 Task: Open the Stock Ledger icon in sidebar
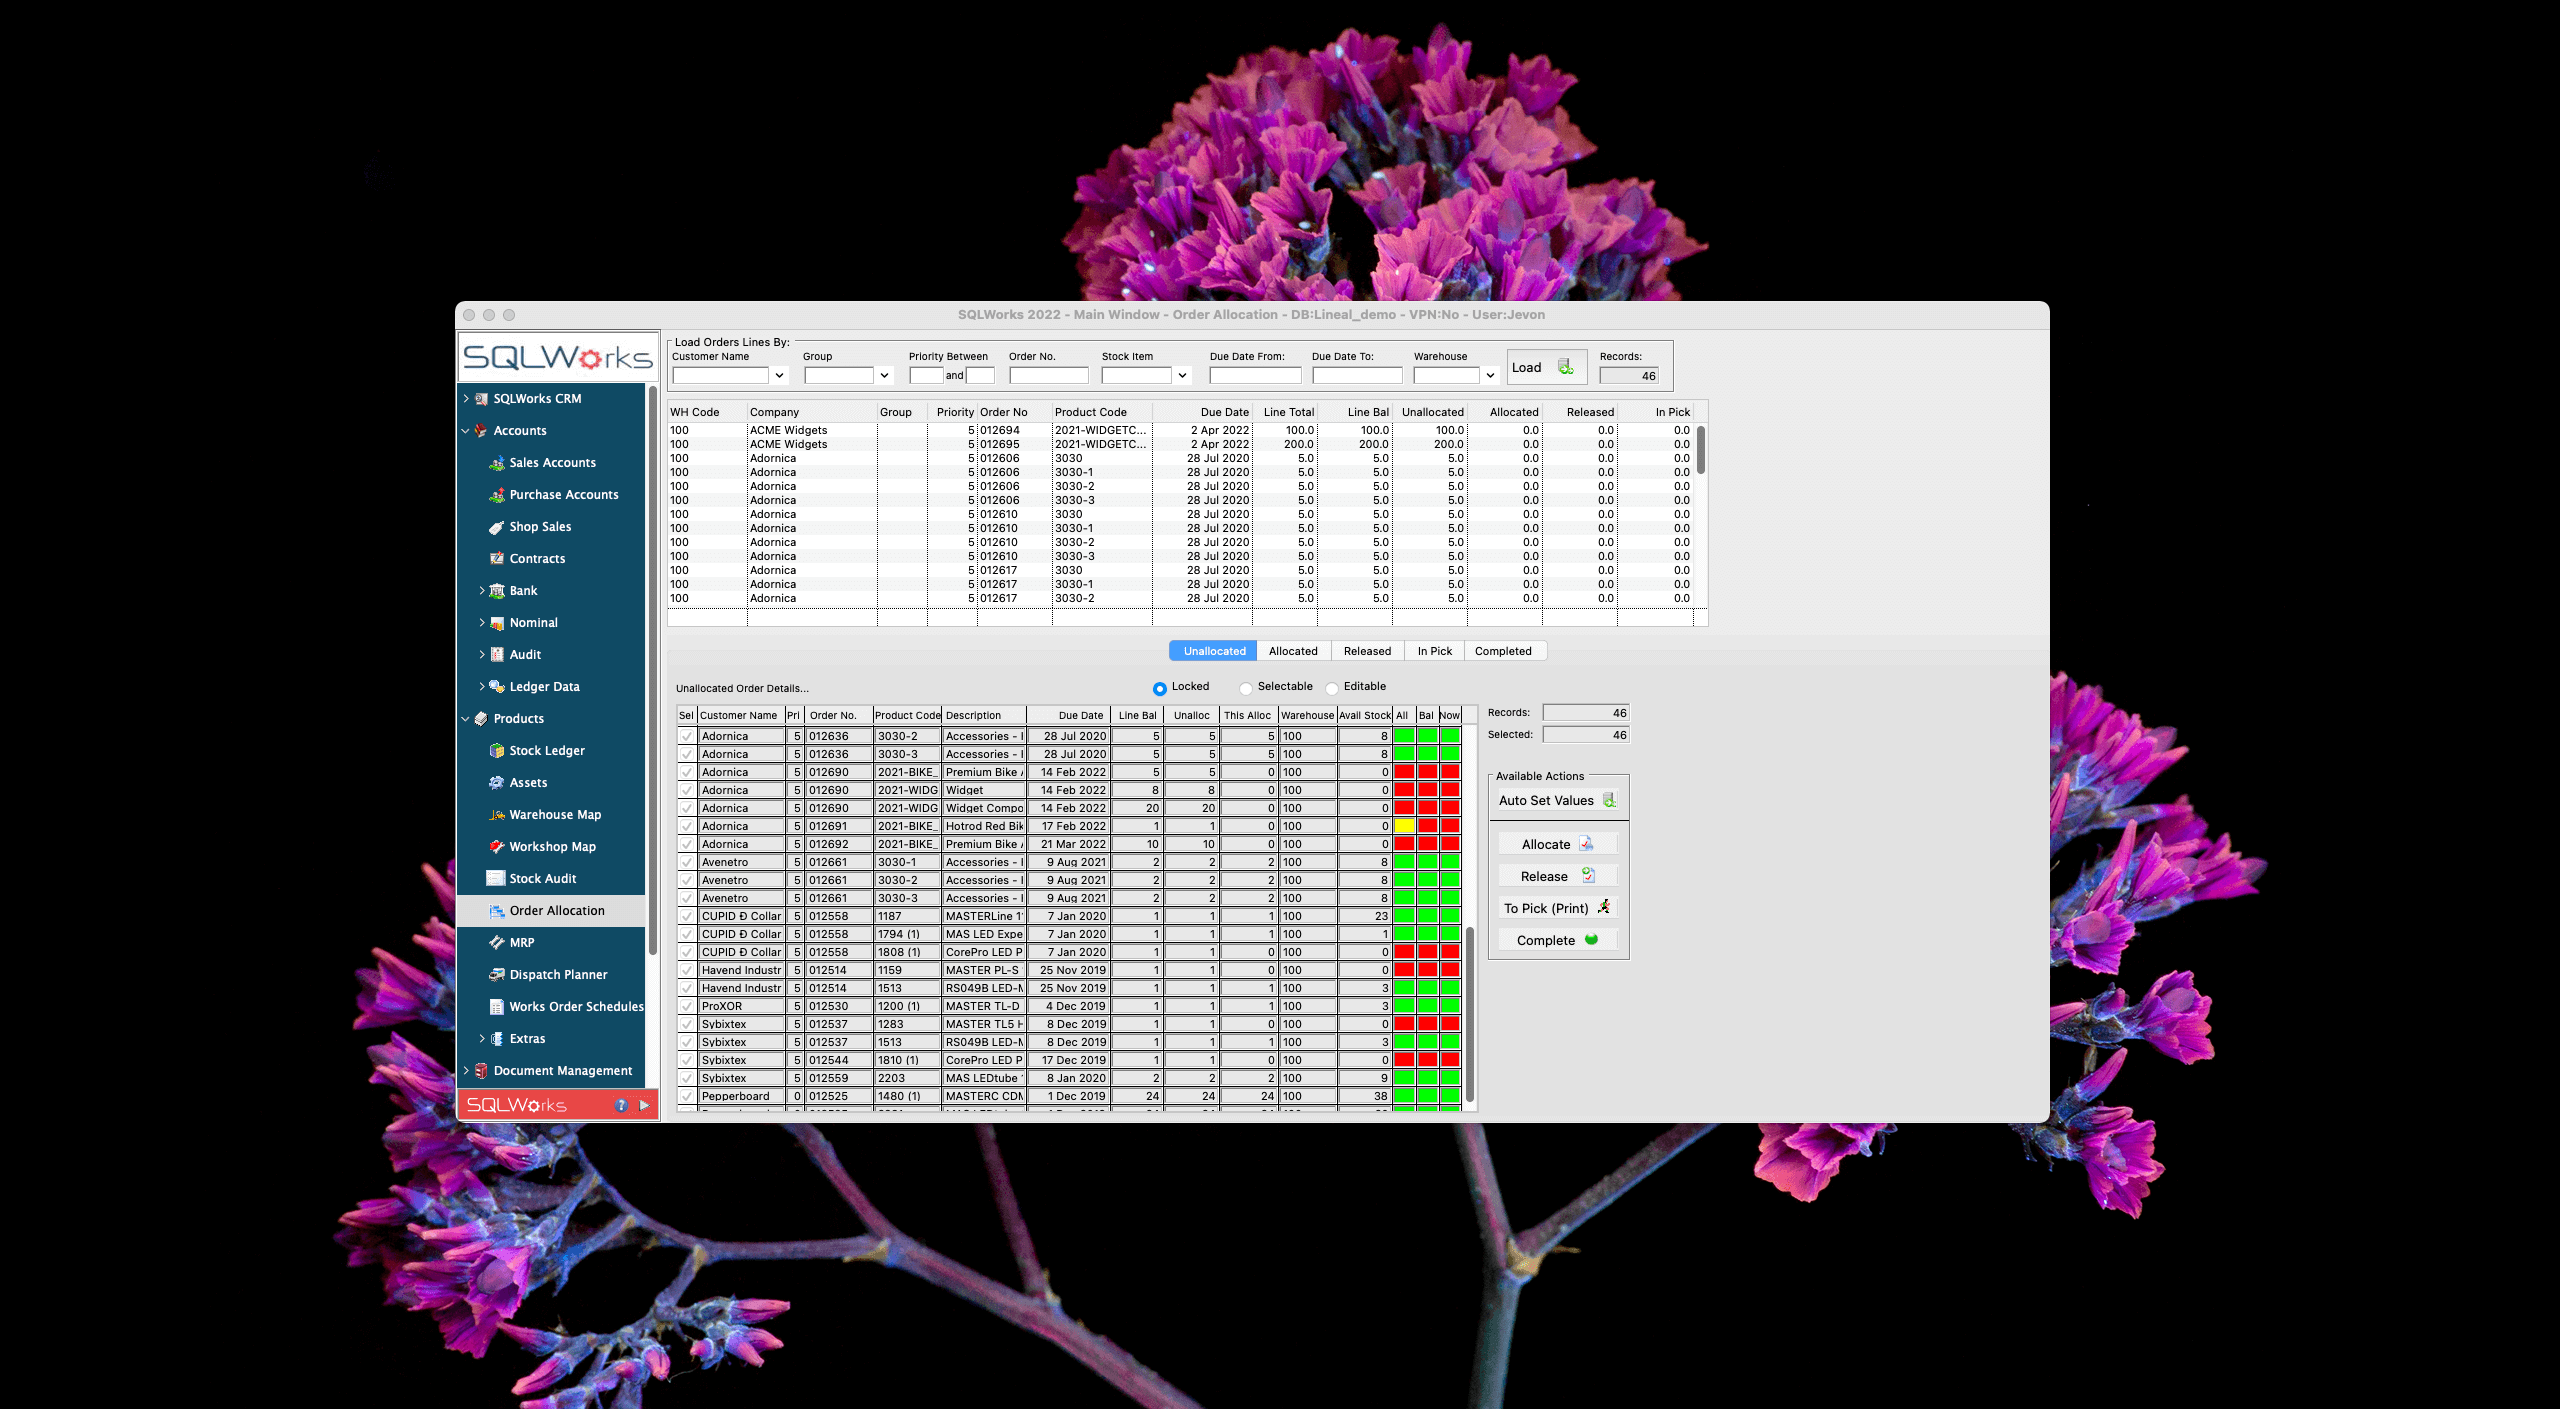(x=496, y=751)
